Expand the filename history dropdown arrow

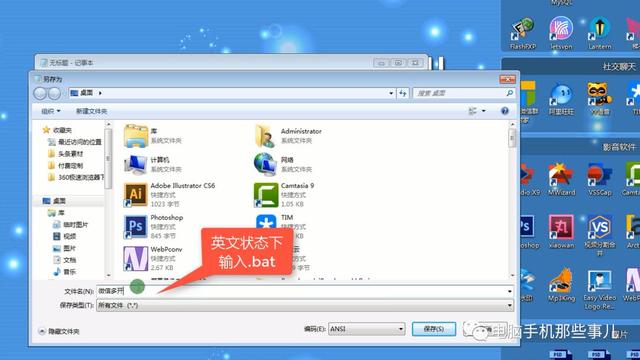click(509, 291)
